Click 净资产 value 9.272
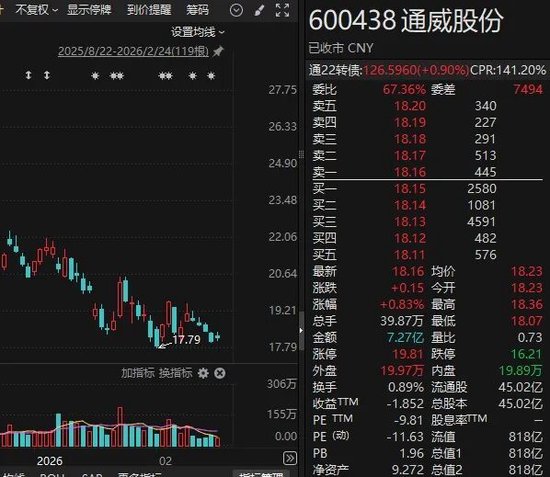This screenshot has width=550, height=477. [x=408, y=470]
